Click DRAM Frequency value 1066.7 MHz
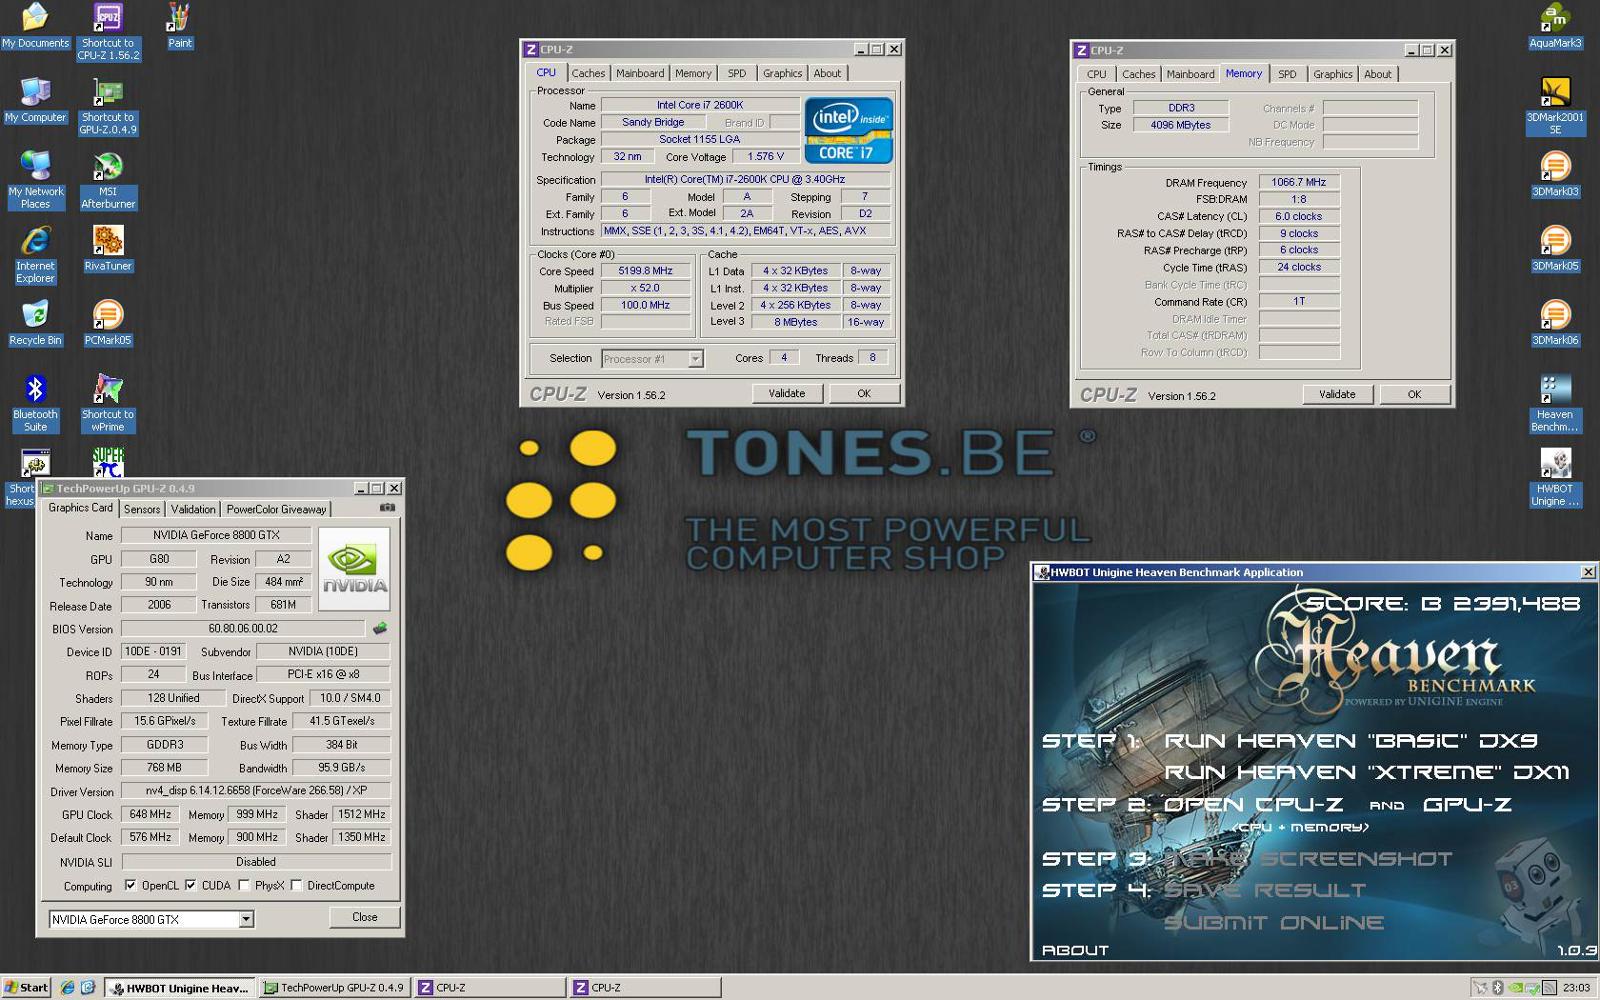Image resolution: width=1600 pixels, height=1000 pixels. point(1299,182)
